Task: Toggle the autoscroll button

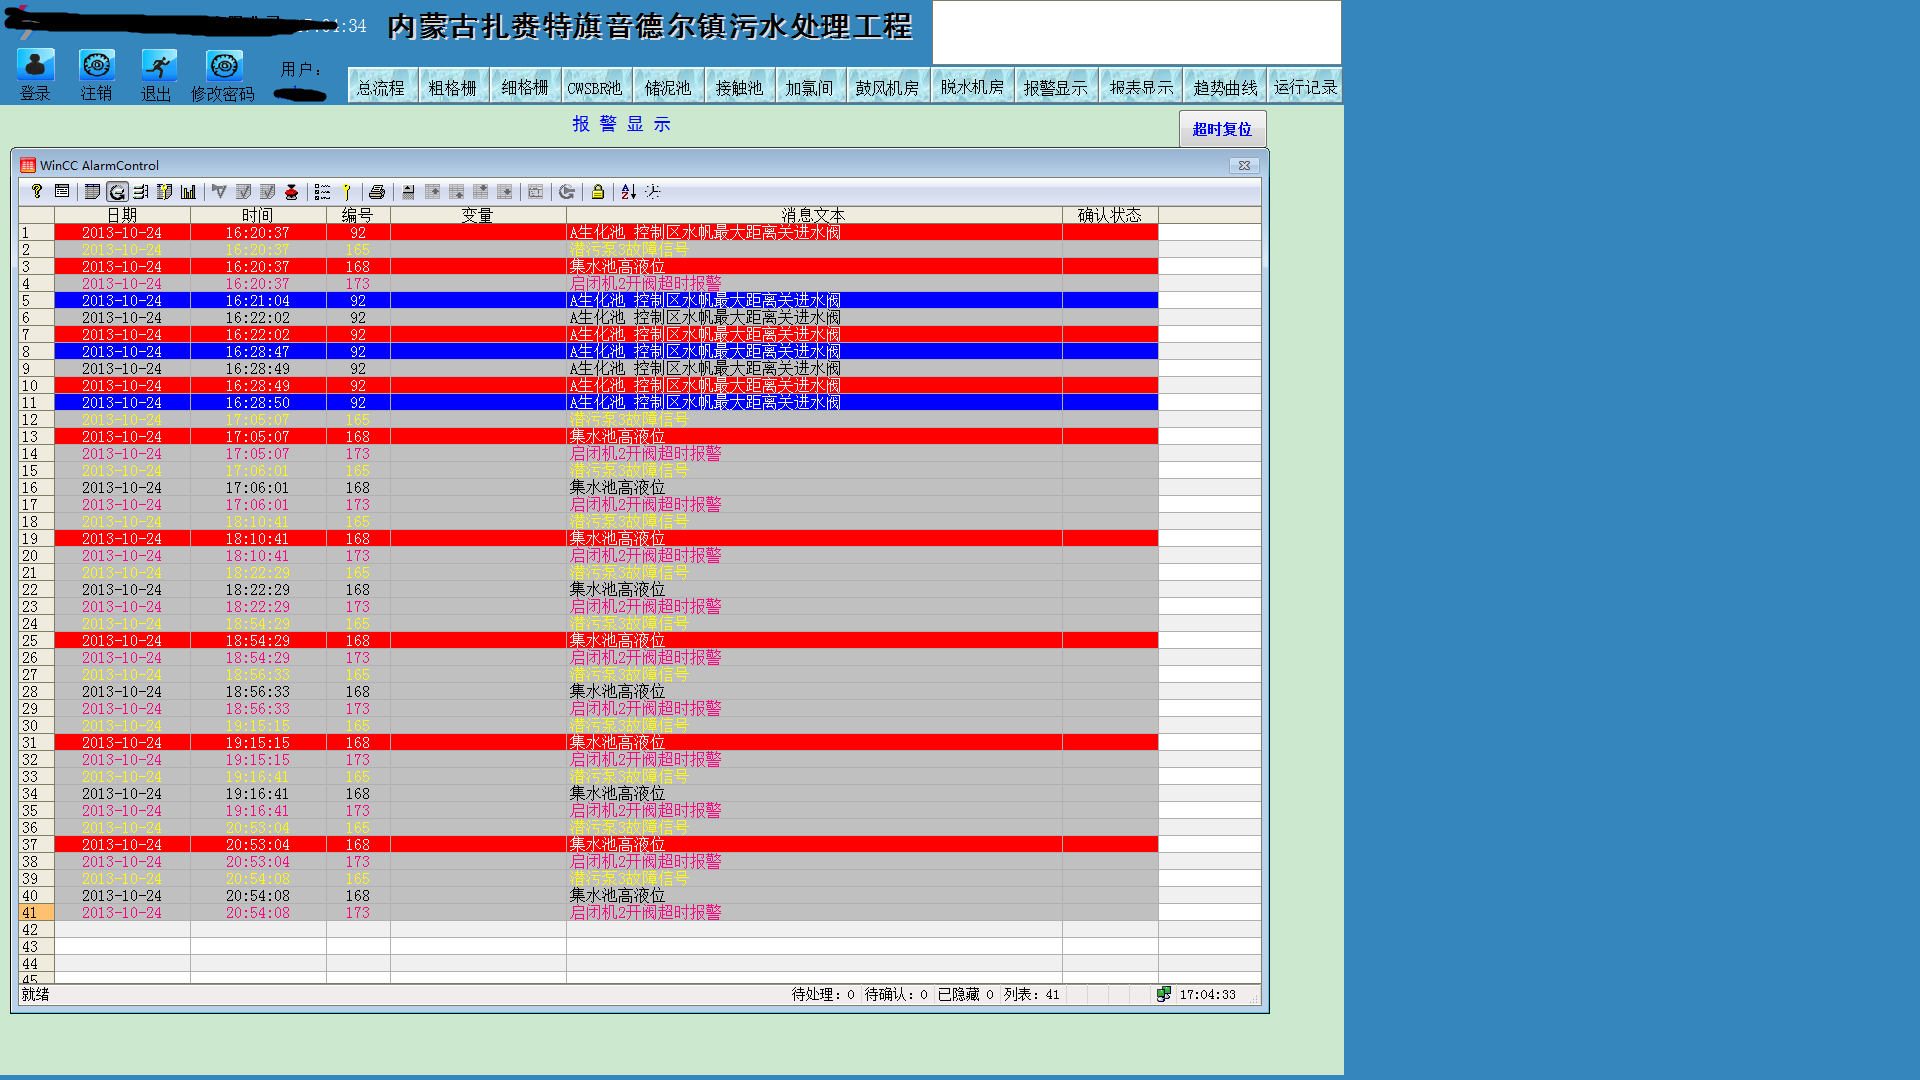Action: pos(408,192)
